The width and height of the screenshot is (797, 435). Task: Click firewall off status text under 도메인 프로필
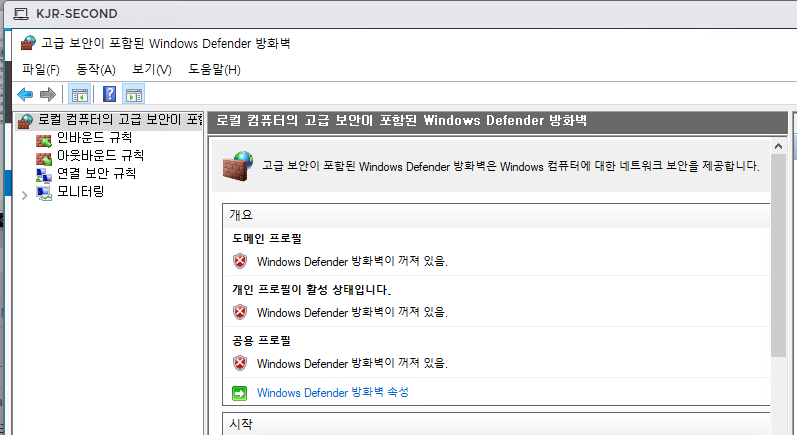[x=352, y=261]
